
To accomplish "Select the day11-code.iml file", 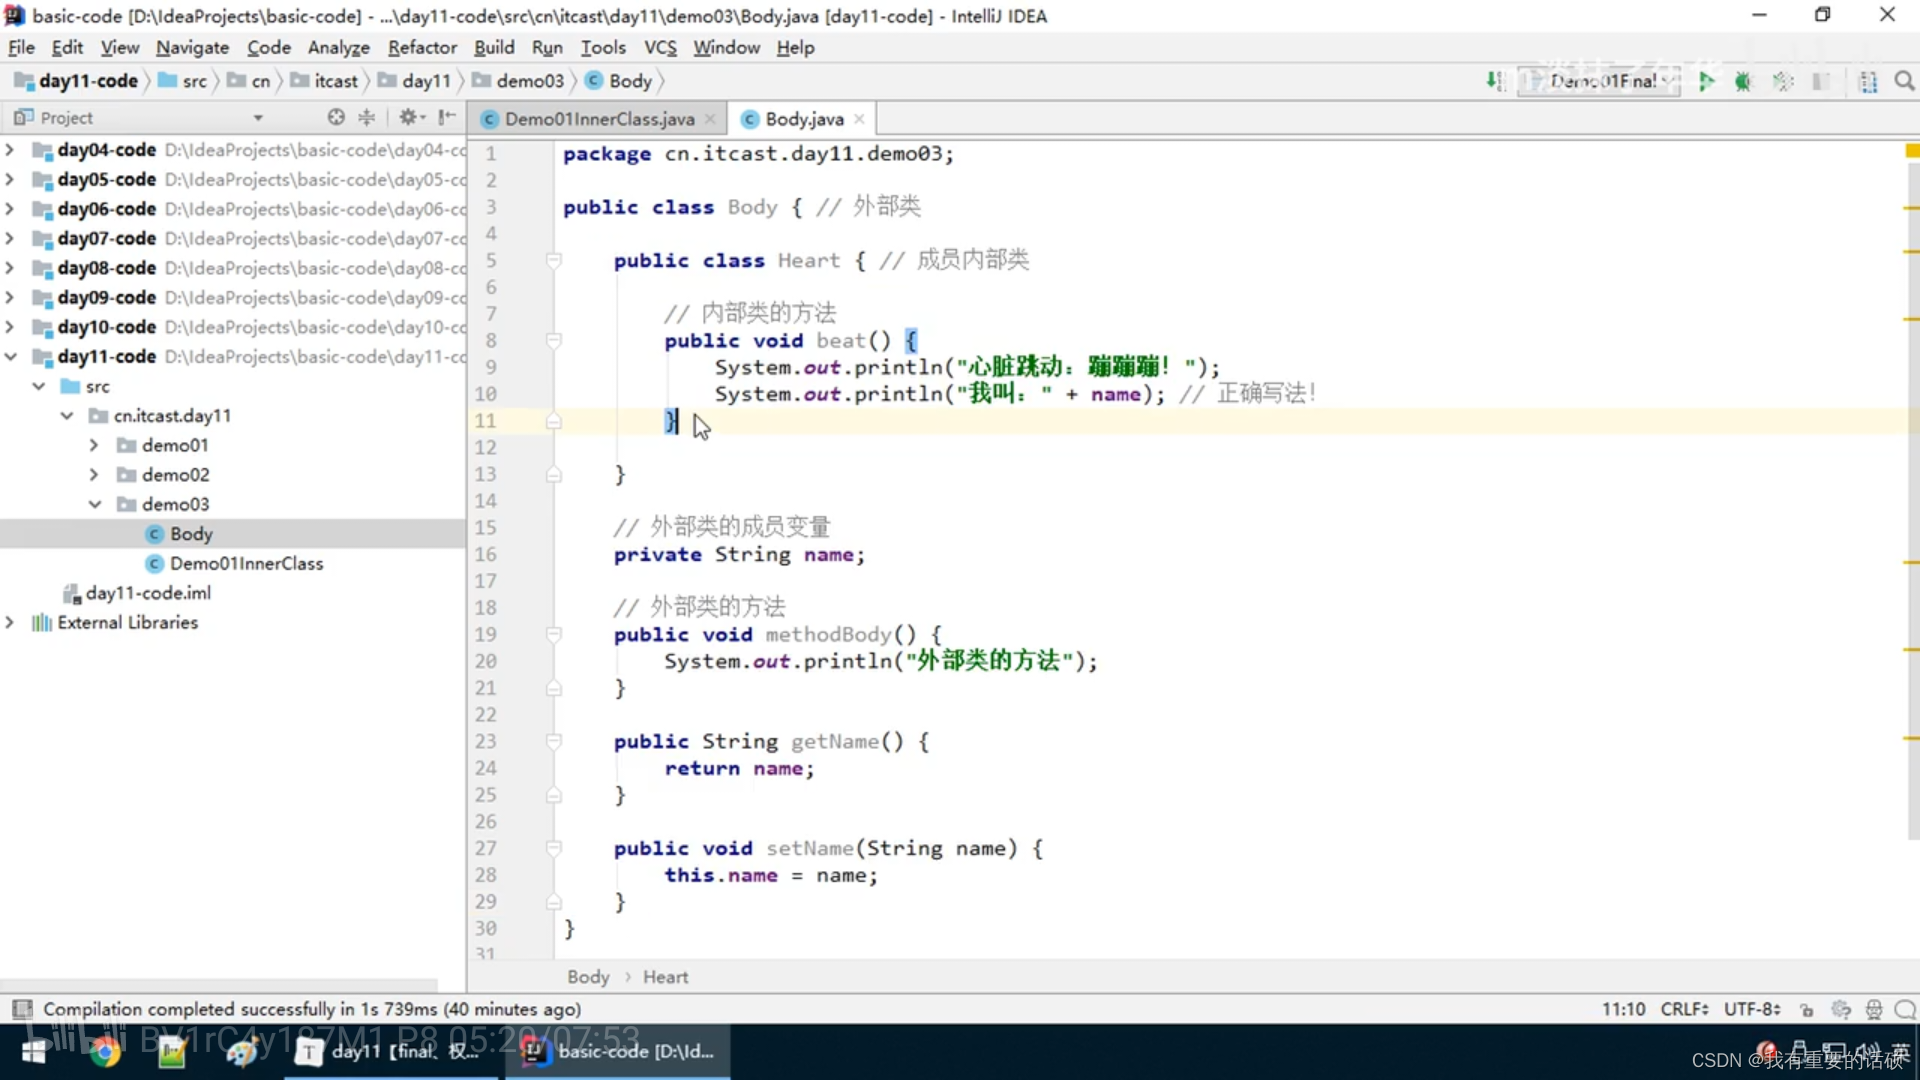I will click(x=148, y=593).
